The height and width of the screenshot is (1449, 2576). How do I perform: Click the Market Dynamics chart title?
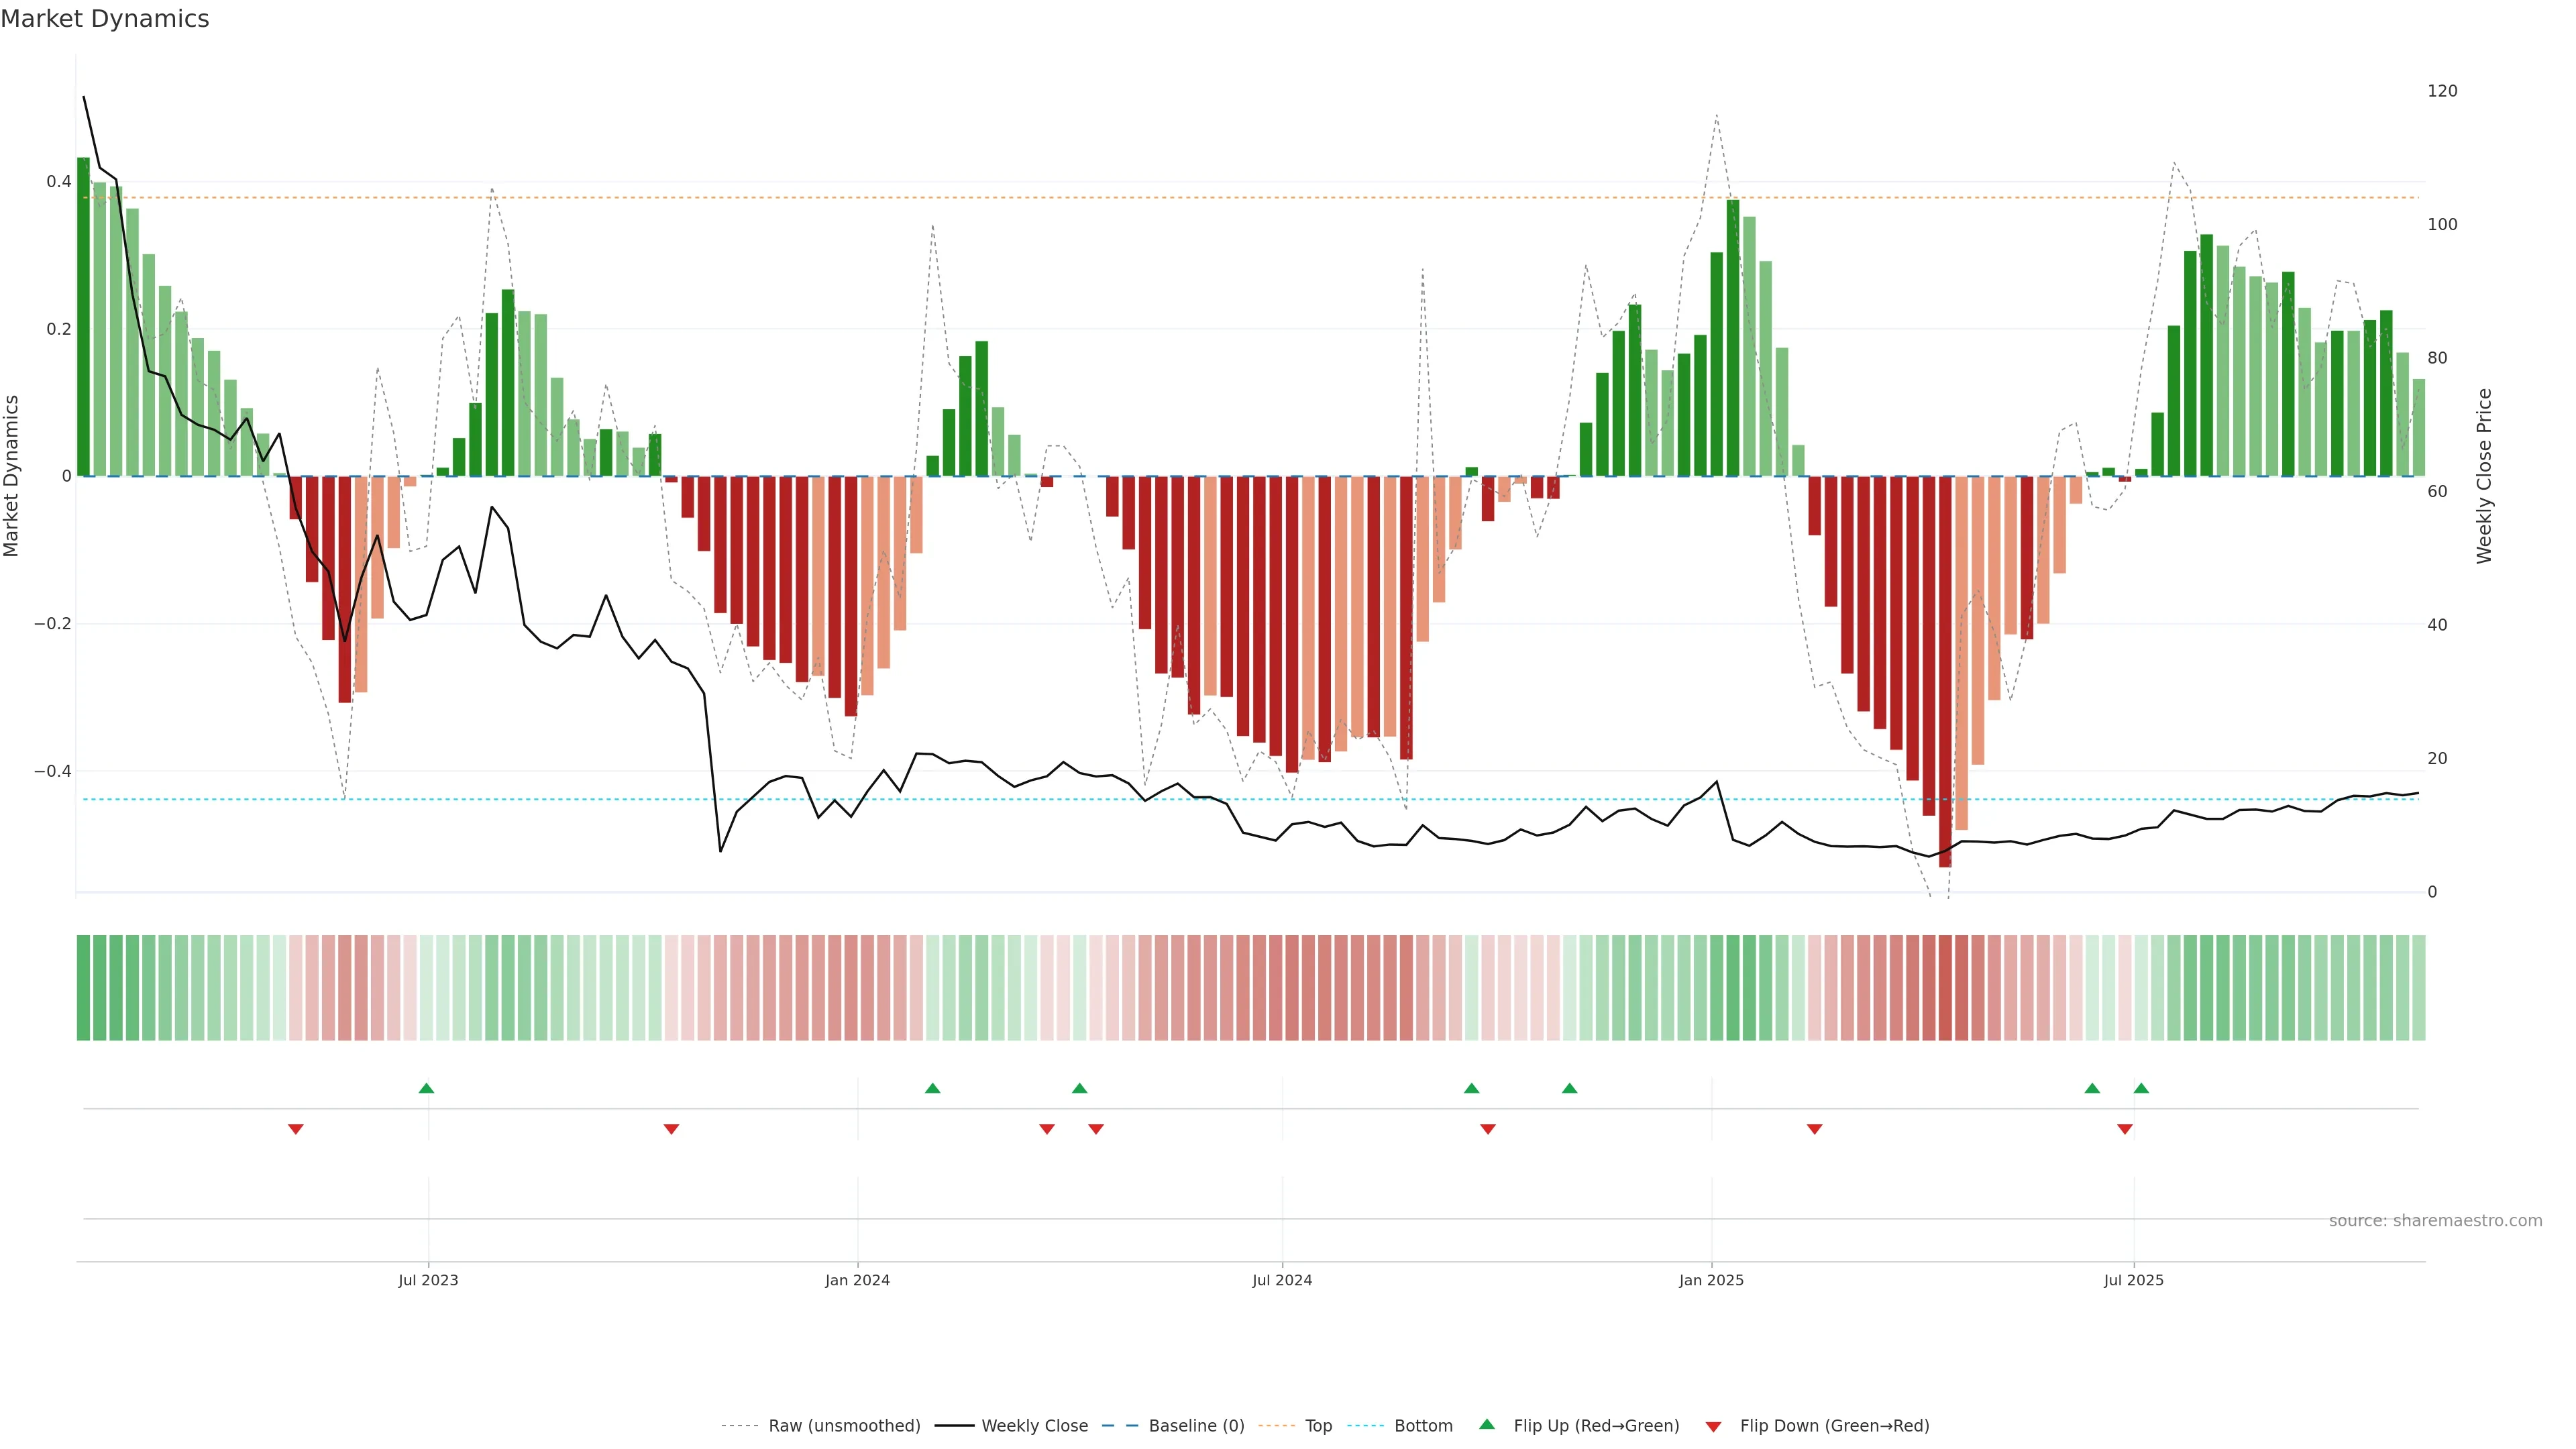pyautogui.click(x=105, y=19)
